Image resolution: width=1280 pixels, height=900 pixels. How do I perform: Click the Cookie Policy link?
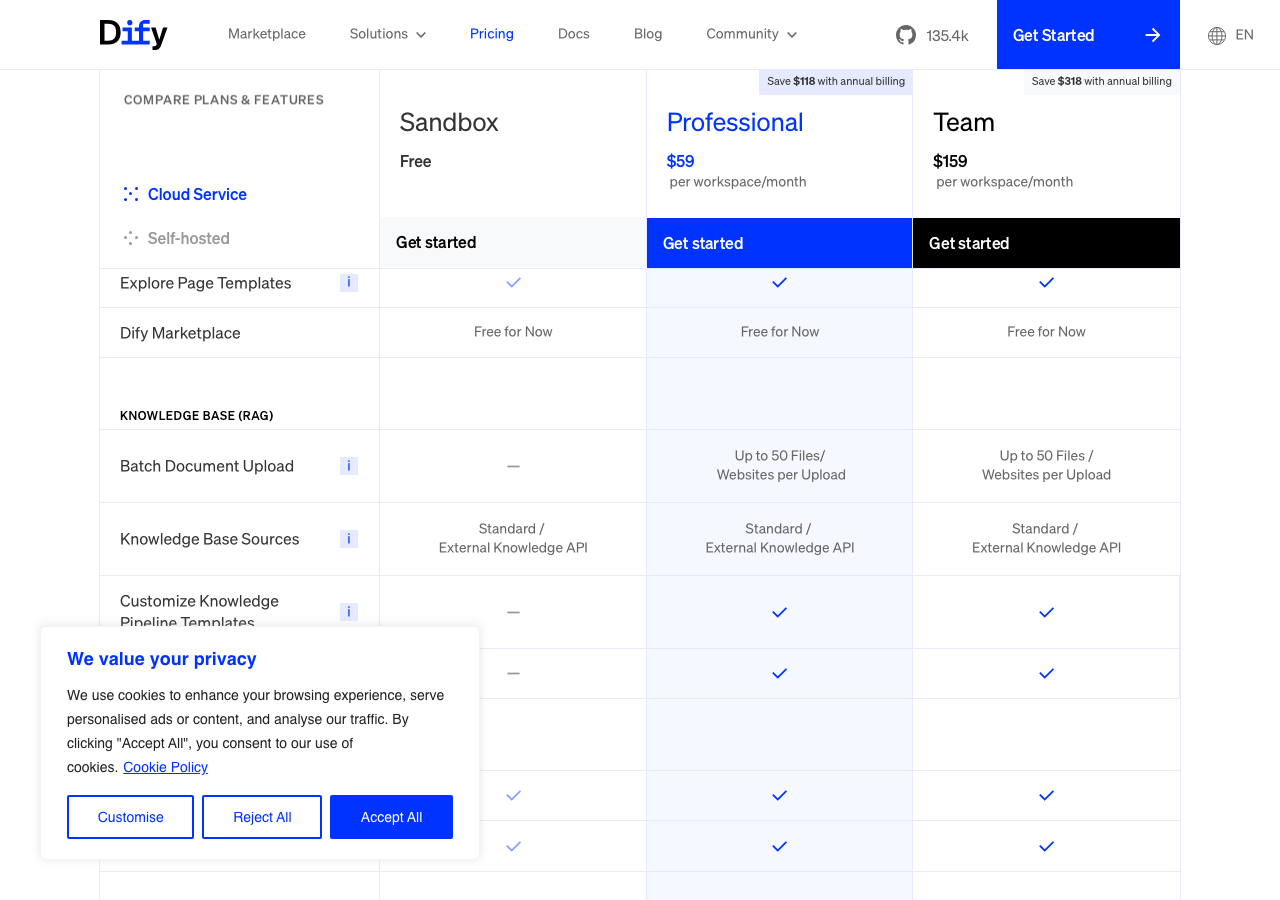[x=165, y=767]
